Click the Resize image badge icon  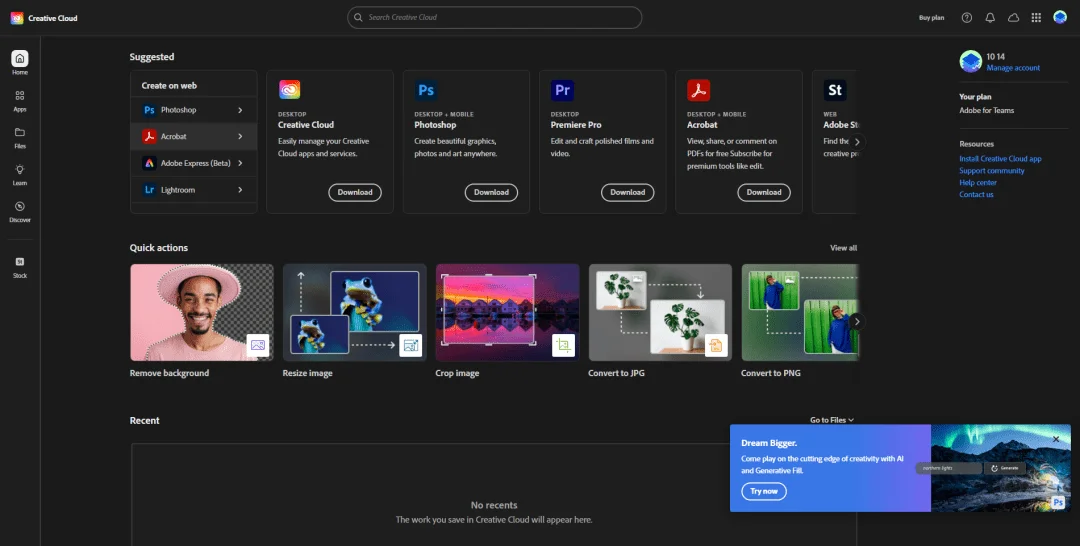point(411,345)
